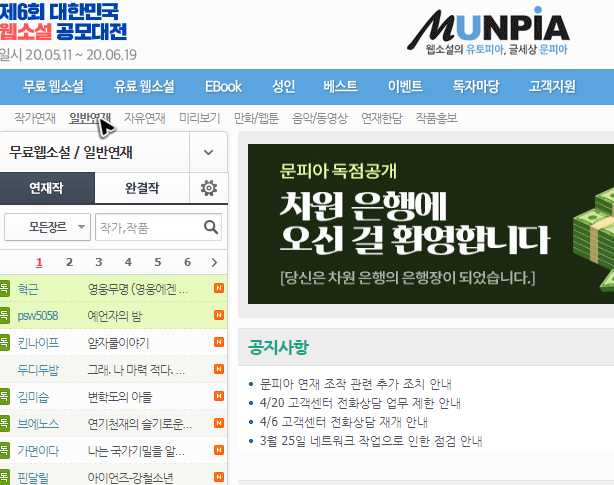Open the 공지사항 section heading
This screenshot has width=614, height=485.
coord(278,347)
